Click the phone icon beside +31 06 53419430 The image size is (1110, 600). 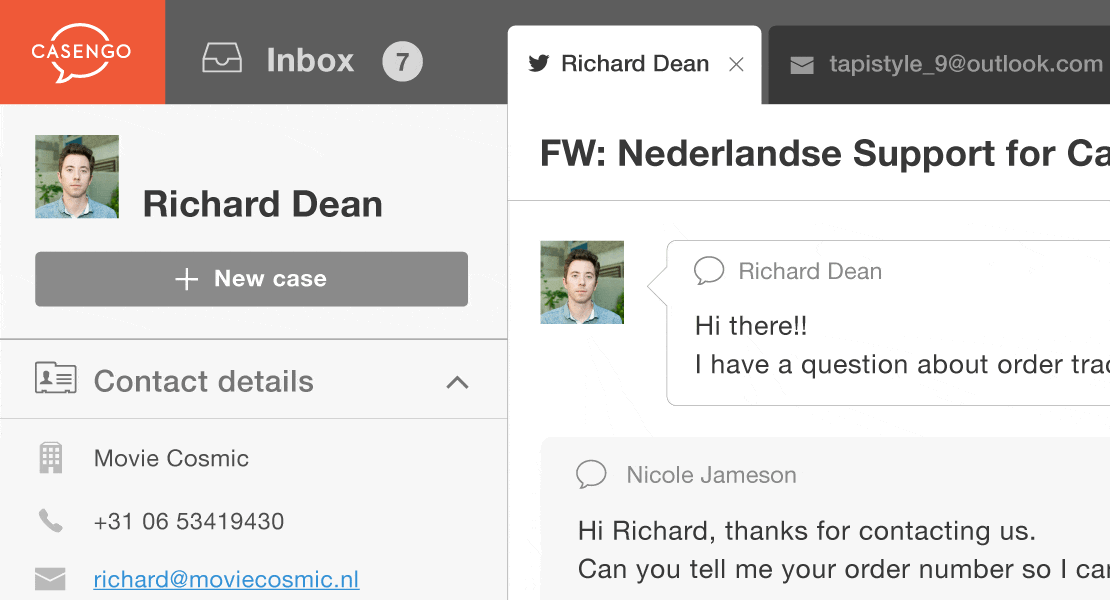pos(50,521)
